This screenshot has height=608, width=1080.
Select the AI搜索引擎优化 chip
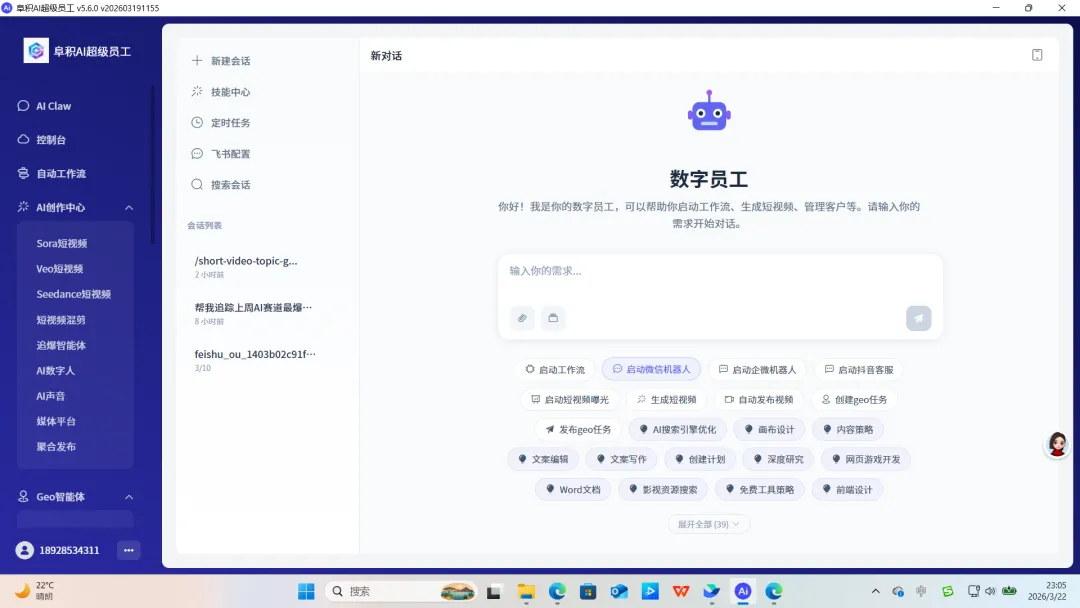coord(678,430)
